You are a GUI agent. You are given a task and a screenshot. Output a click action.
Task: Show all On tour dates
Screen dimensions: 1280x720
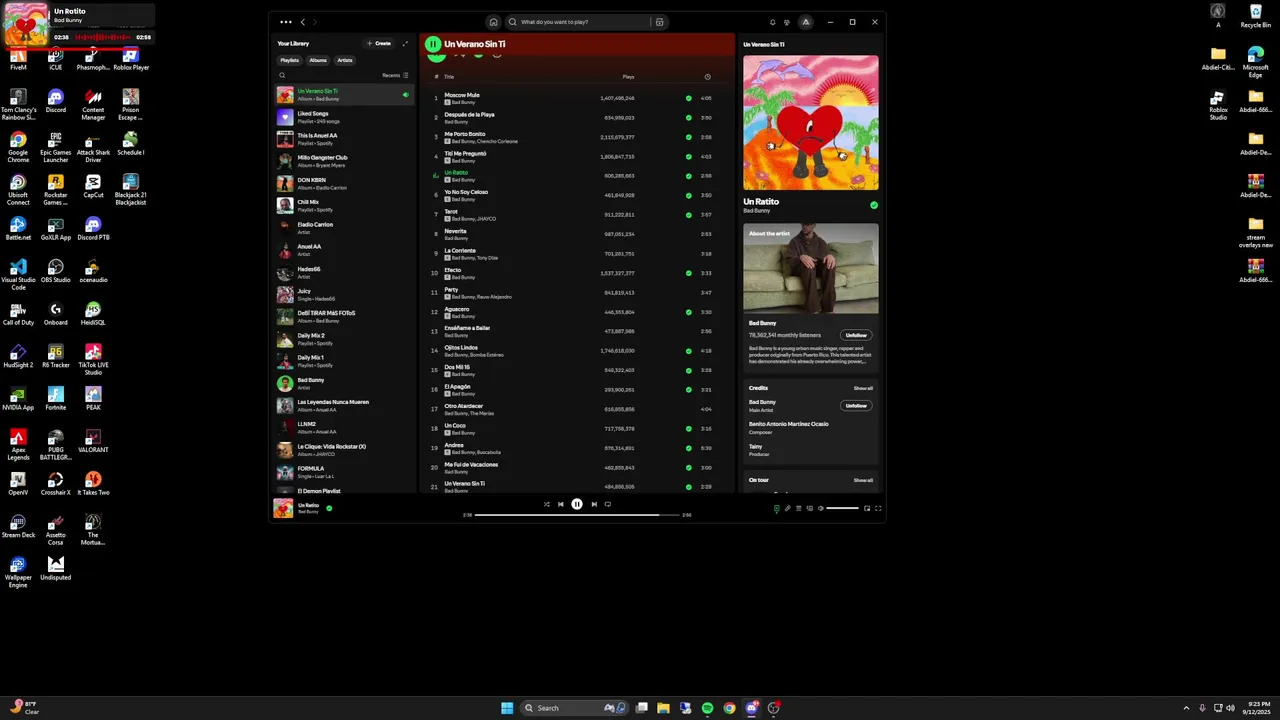coord(863,480)
